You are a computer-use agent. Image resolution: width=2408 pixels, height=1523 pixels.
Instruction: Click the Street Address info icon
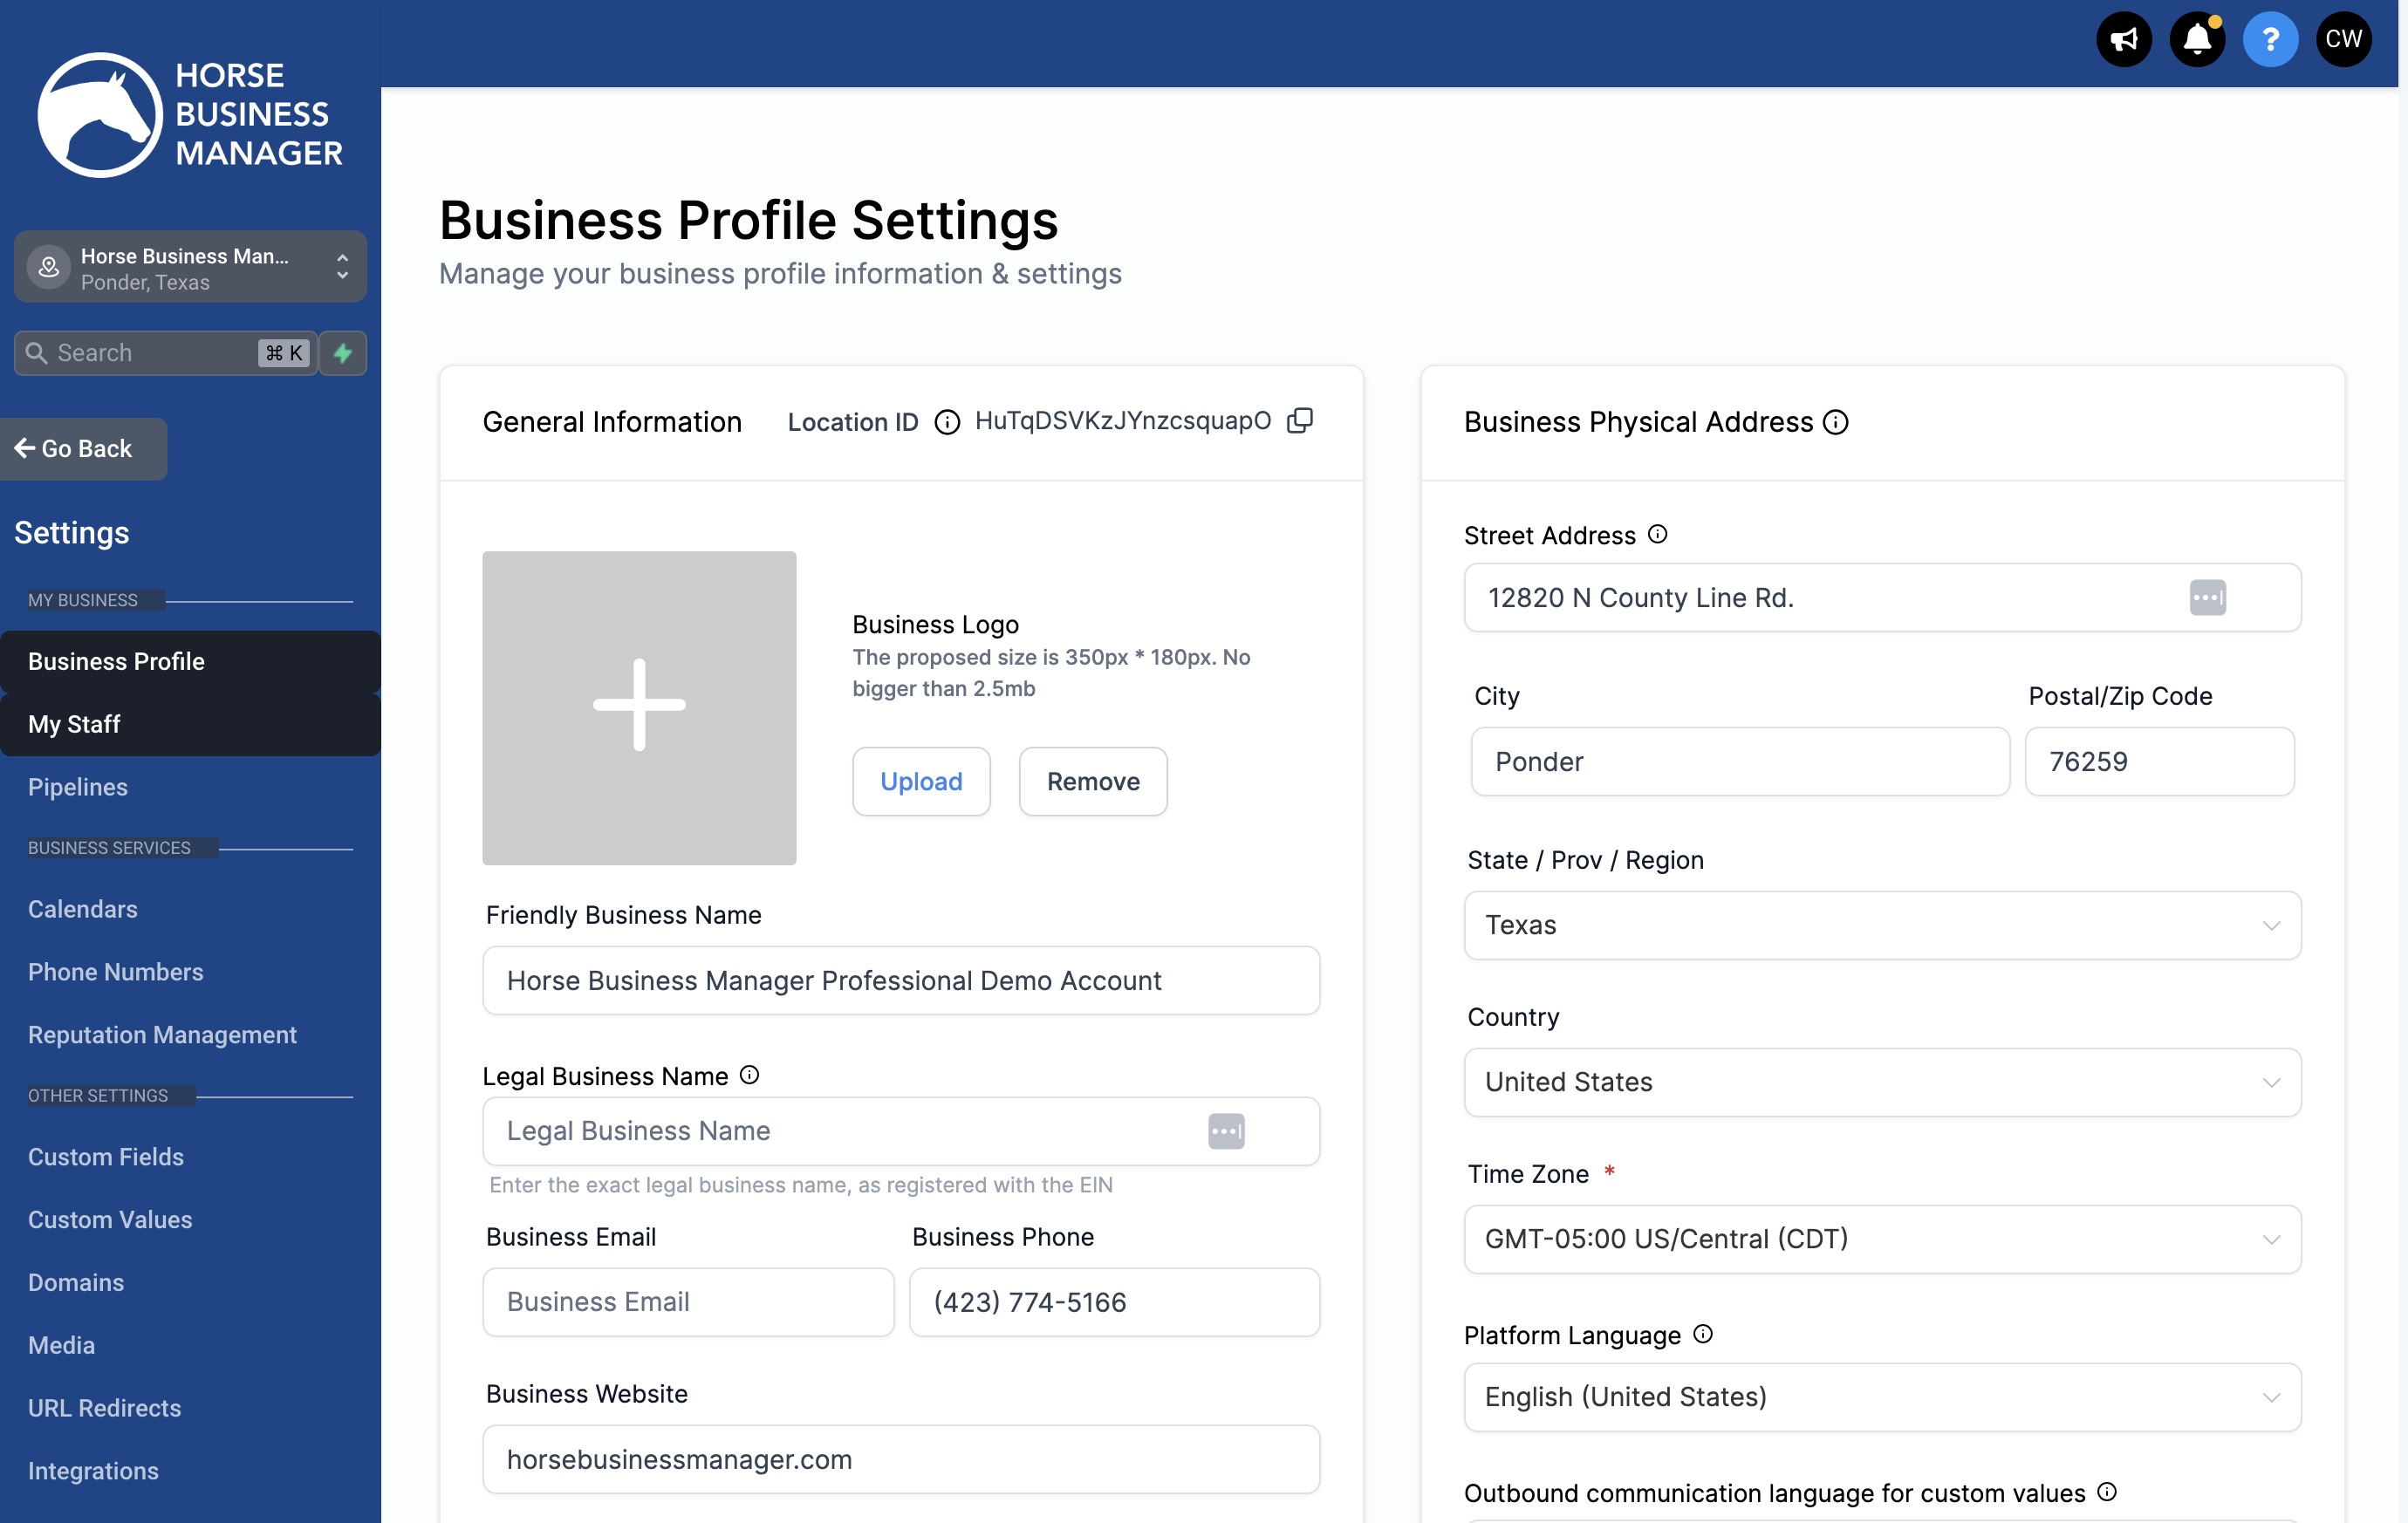(1657, 534)
